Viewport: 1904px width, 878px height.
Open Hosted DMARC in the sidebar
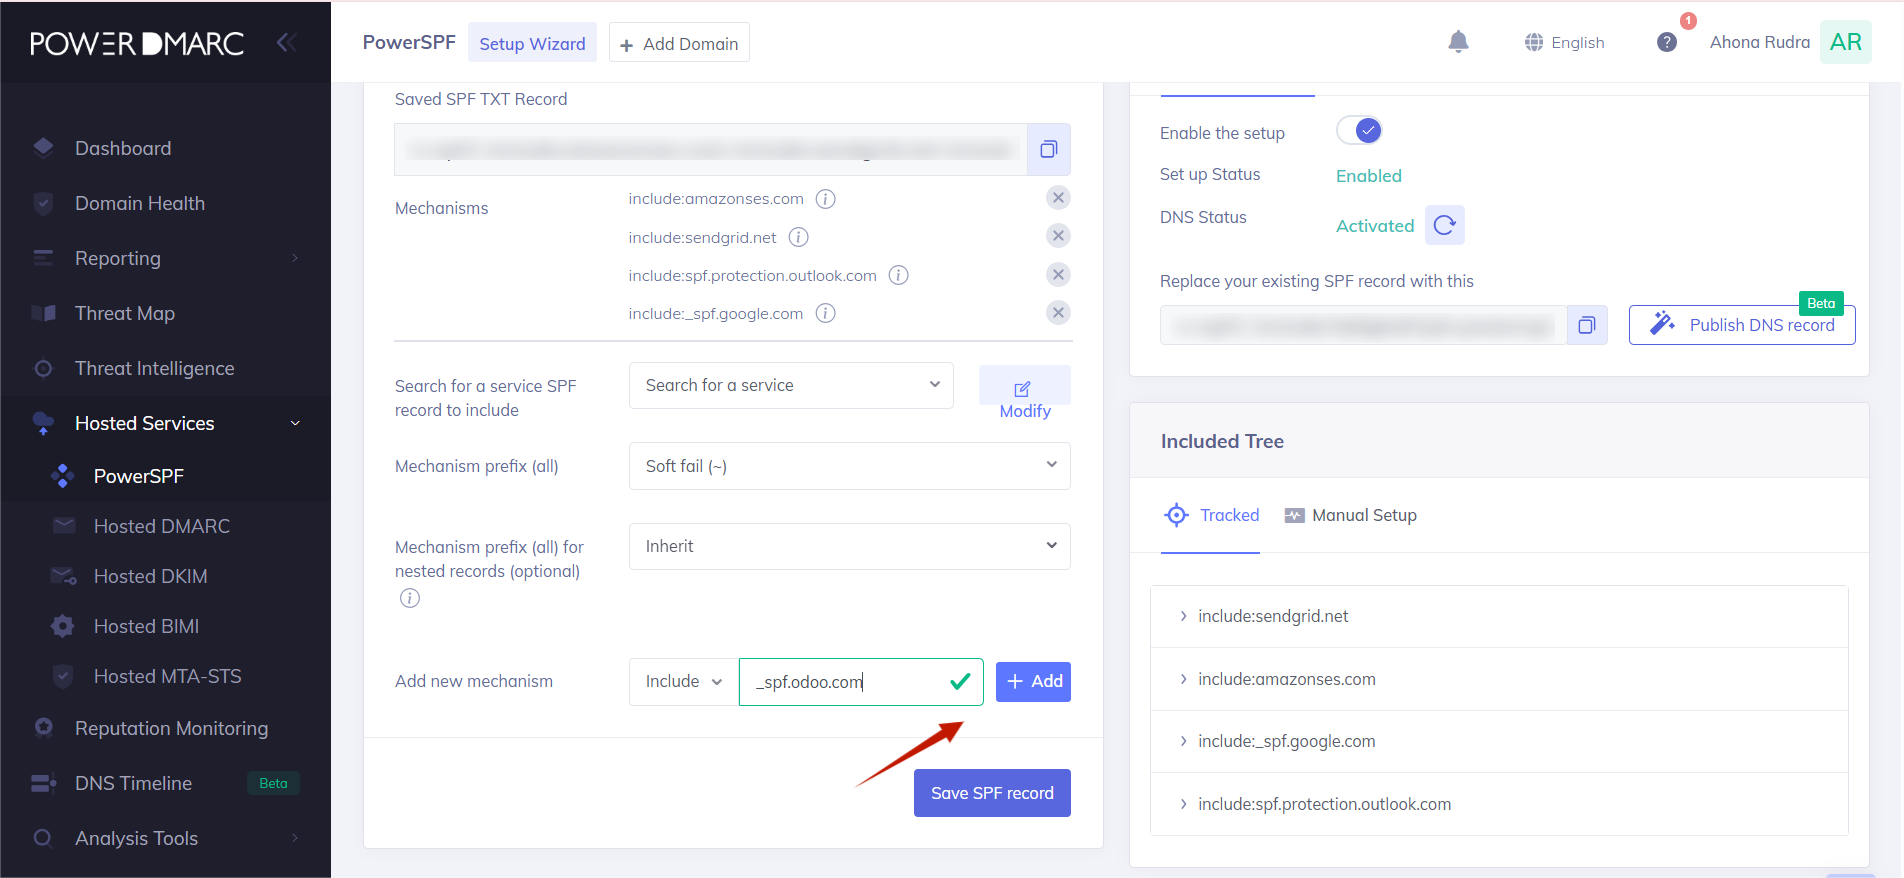click(161, 526)
